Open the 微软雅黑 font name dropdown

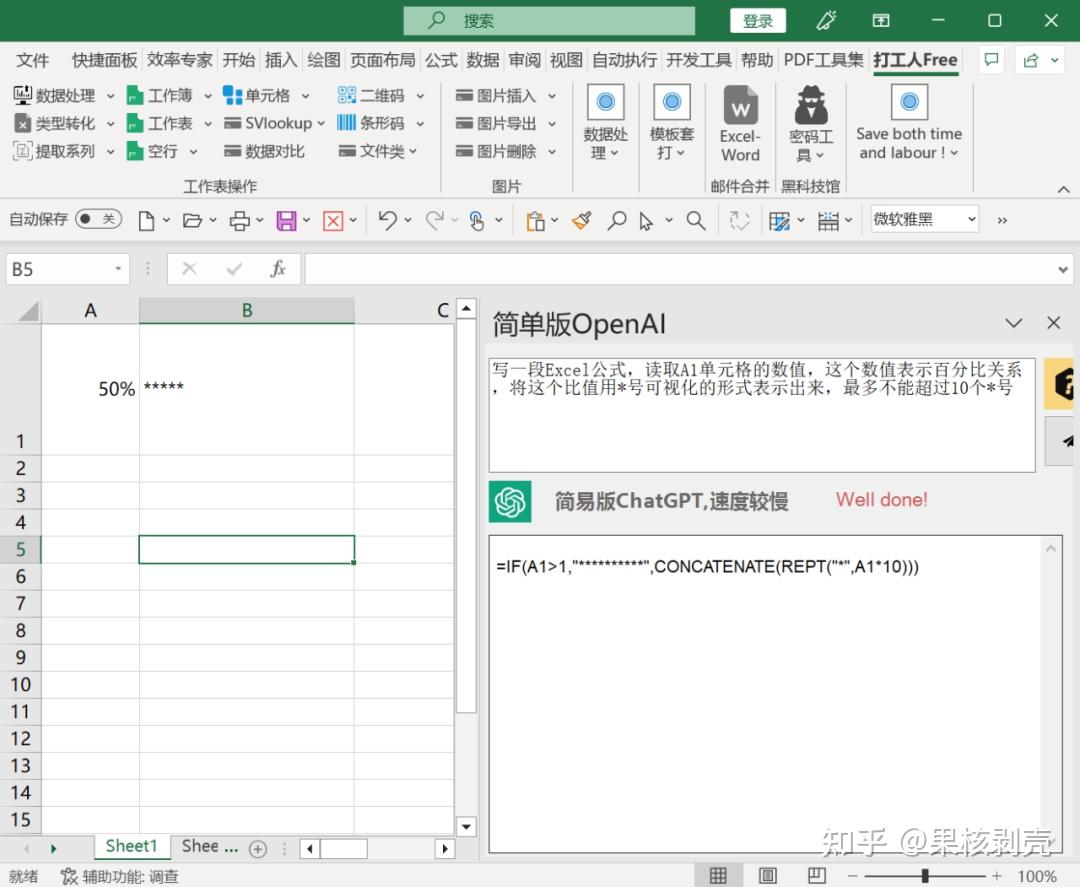tap(971, 220)
